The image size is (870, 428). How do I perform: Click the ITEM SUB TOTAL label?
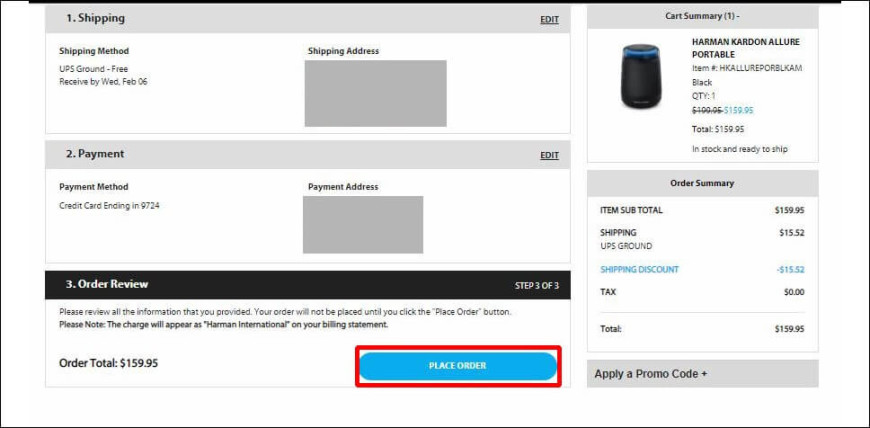631,210
